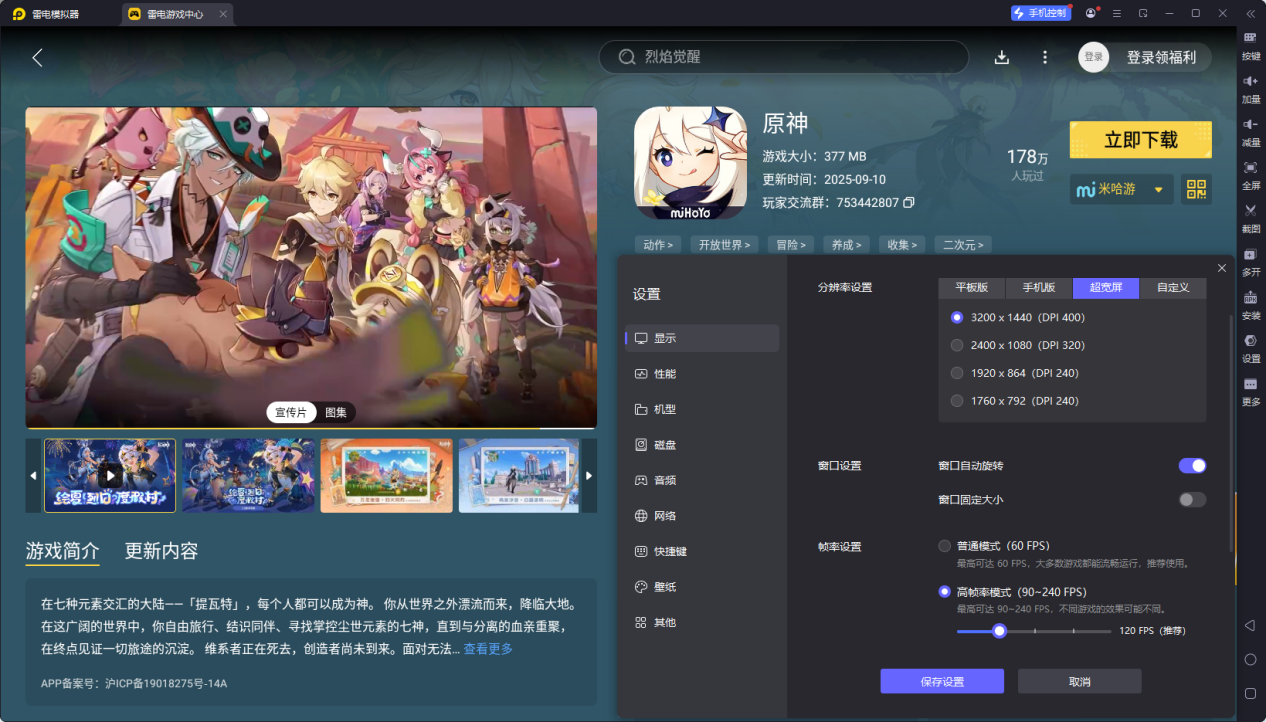Open the 性能 settings section
Screen dimensions: 1266x722
coord(702,374)
